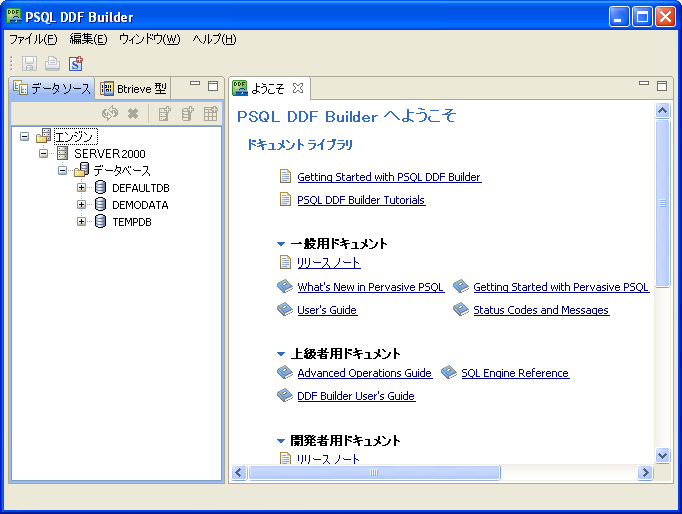Select the TEMPDB database in tree
The width and height of the screenshot is (682, 514).
coord(131,222)
